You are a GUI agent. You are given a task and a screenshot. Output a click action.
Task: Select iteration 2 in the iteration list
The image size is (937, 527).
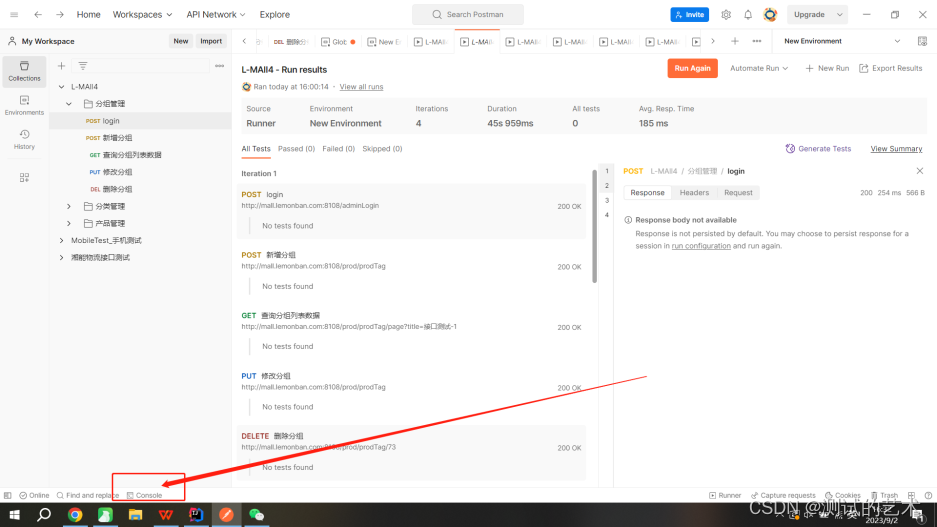[x=607, y=186]
